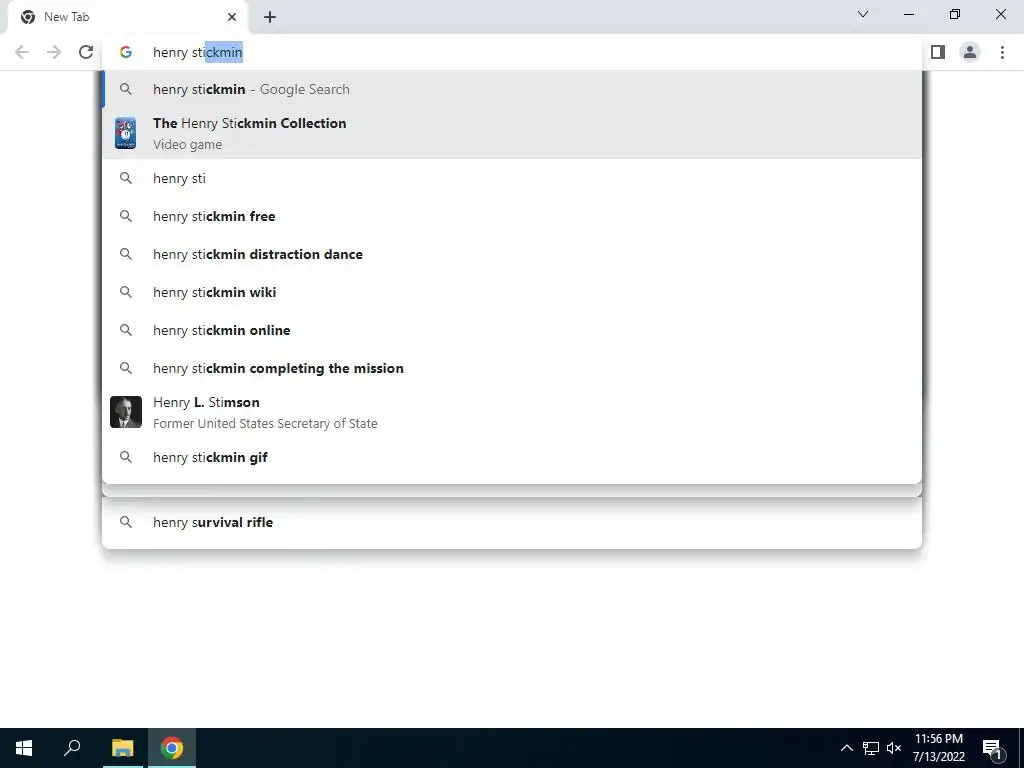Select 'henry stickmin distraction dance' suggestion

tap(512, 254)
